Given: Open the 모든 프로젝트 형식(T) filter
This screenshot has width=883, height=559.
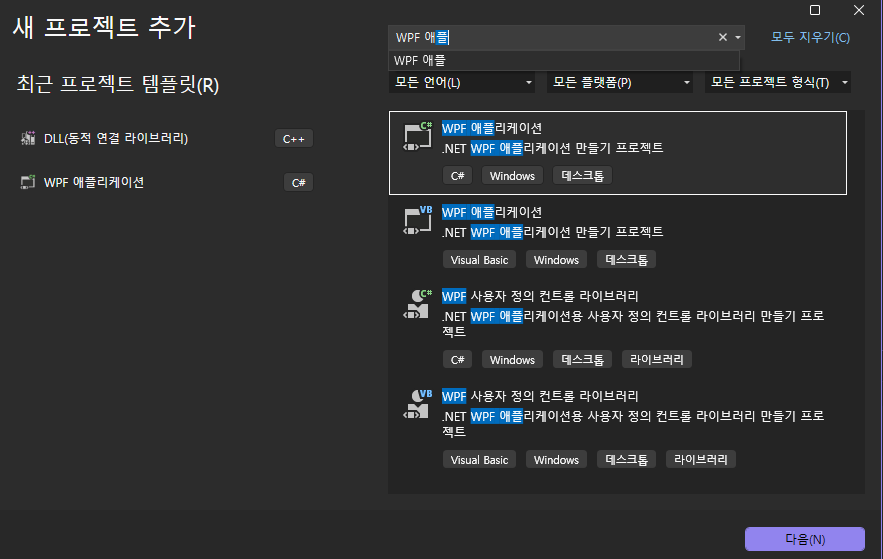Looking at the screenshot, I should [x=778, y=83].
